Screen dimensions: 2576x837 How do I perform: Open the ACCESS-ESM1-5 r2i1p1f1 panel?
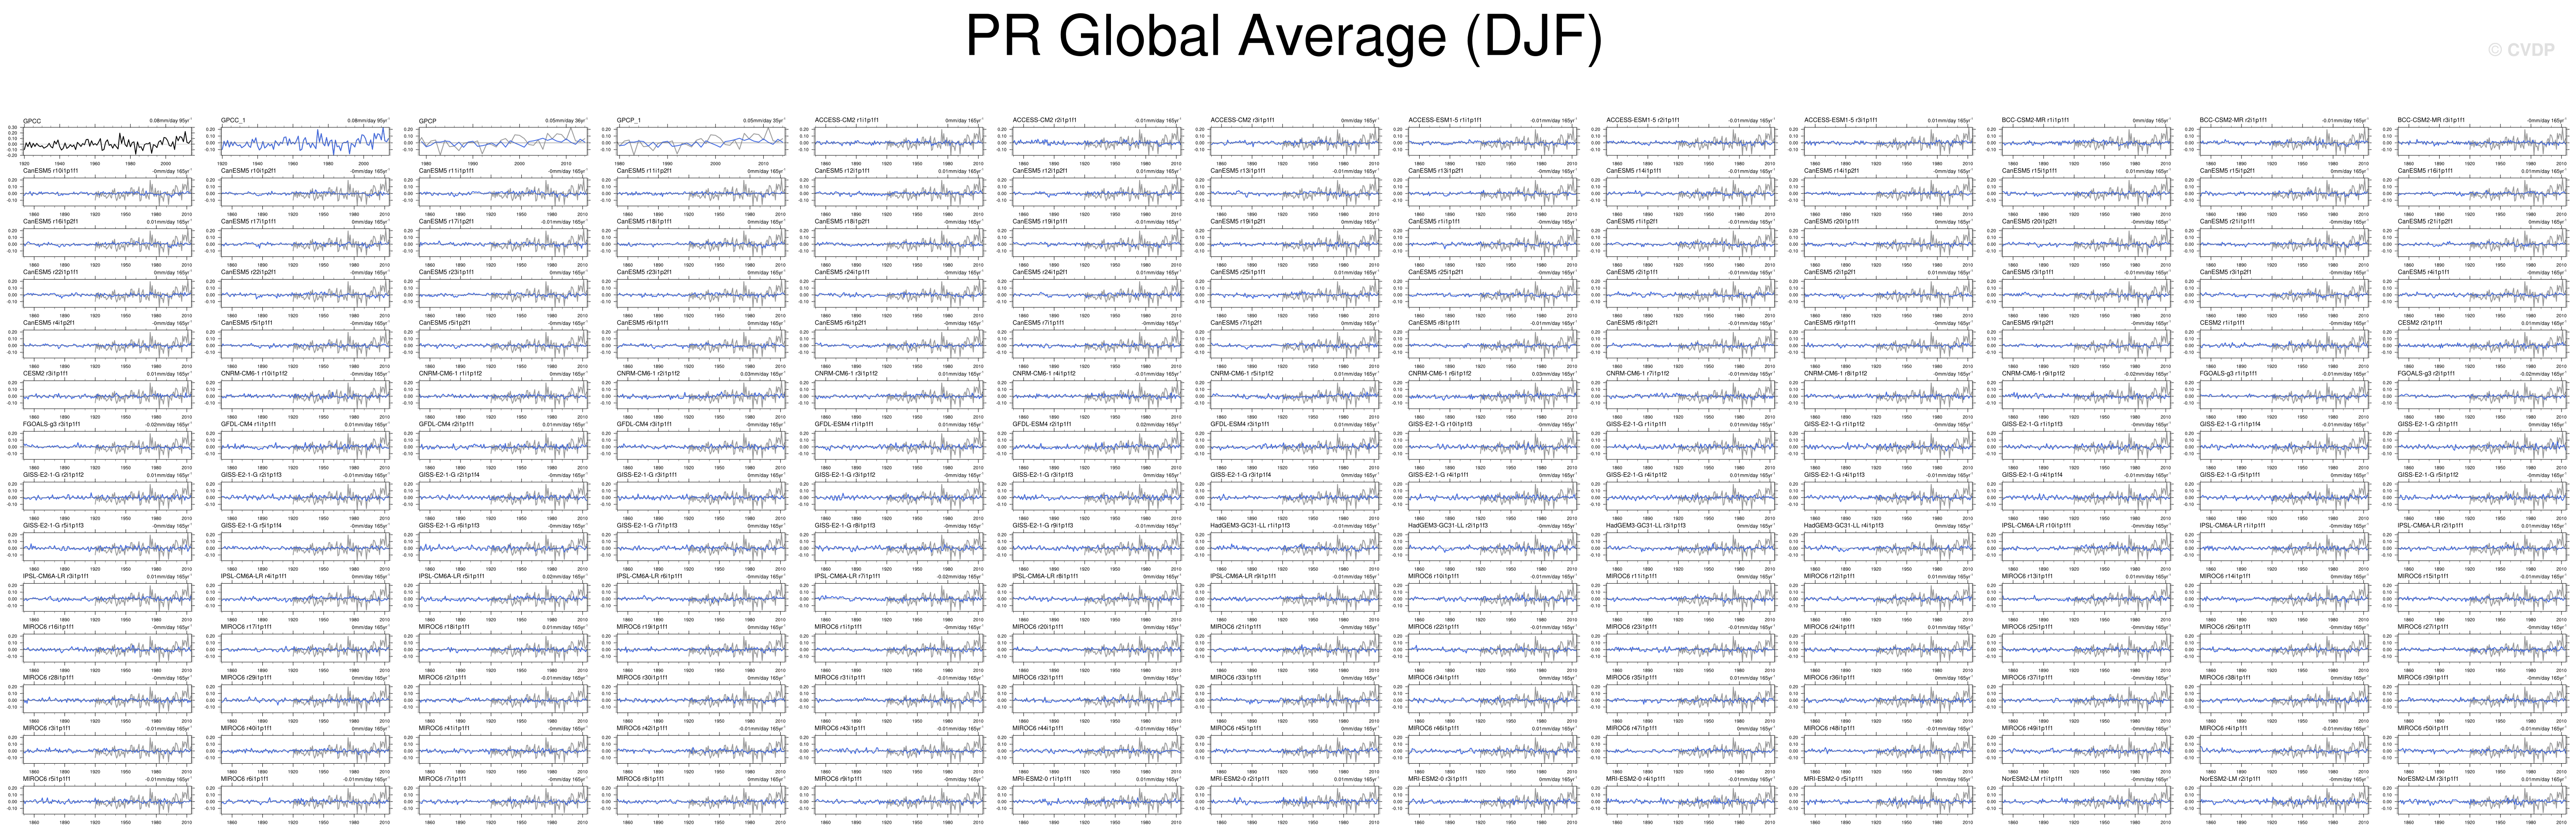(x=1690, y=142)
